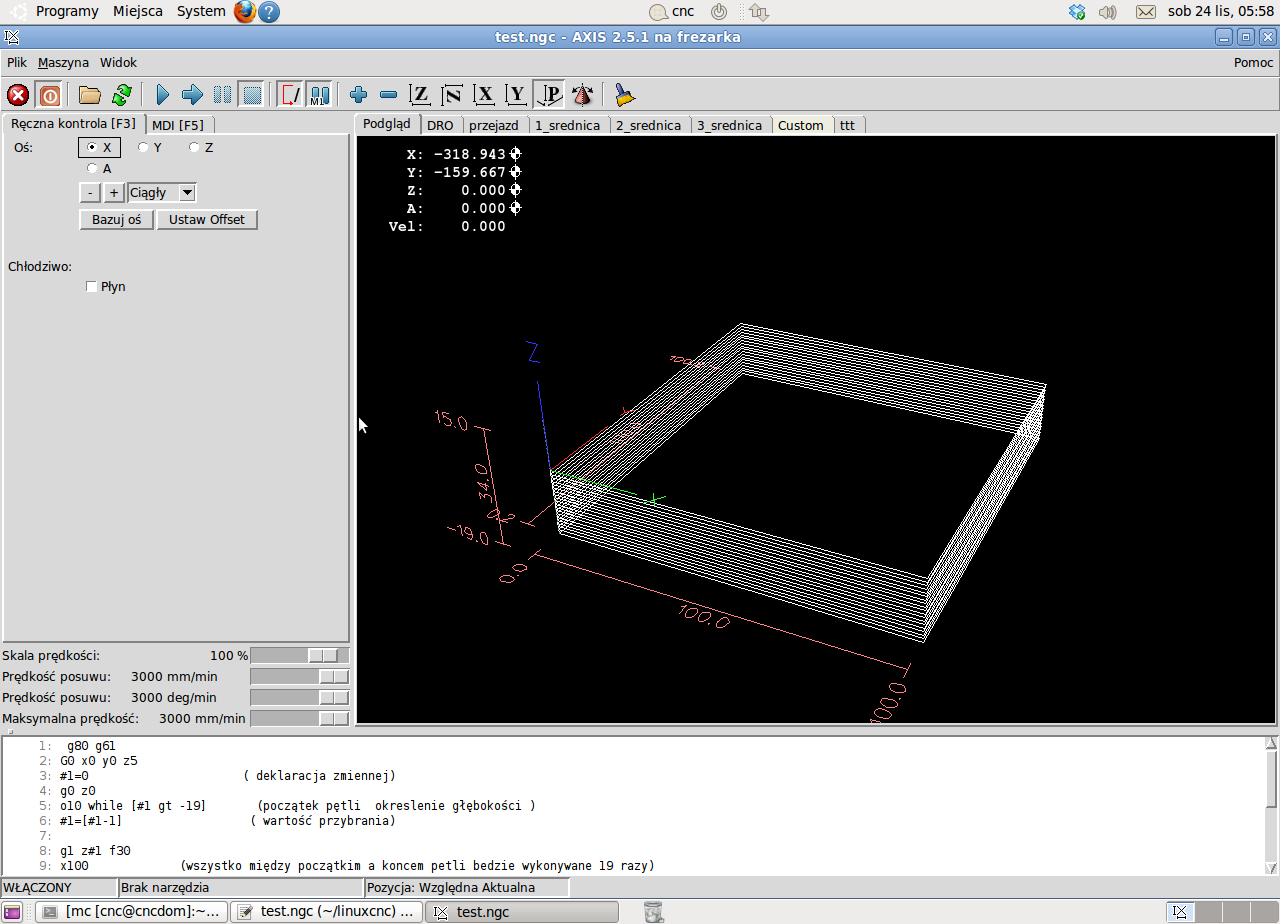
Task: Adjust Prędkość posuwu deg/min slider
Action: pos(300,697)
